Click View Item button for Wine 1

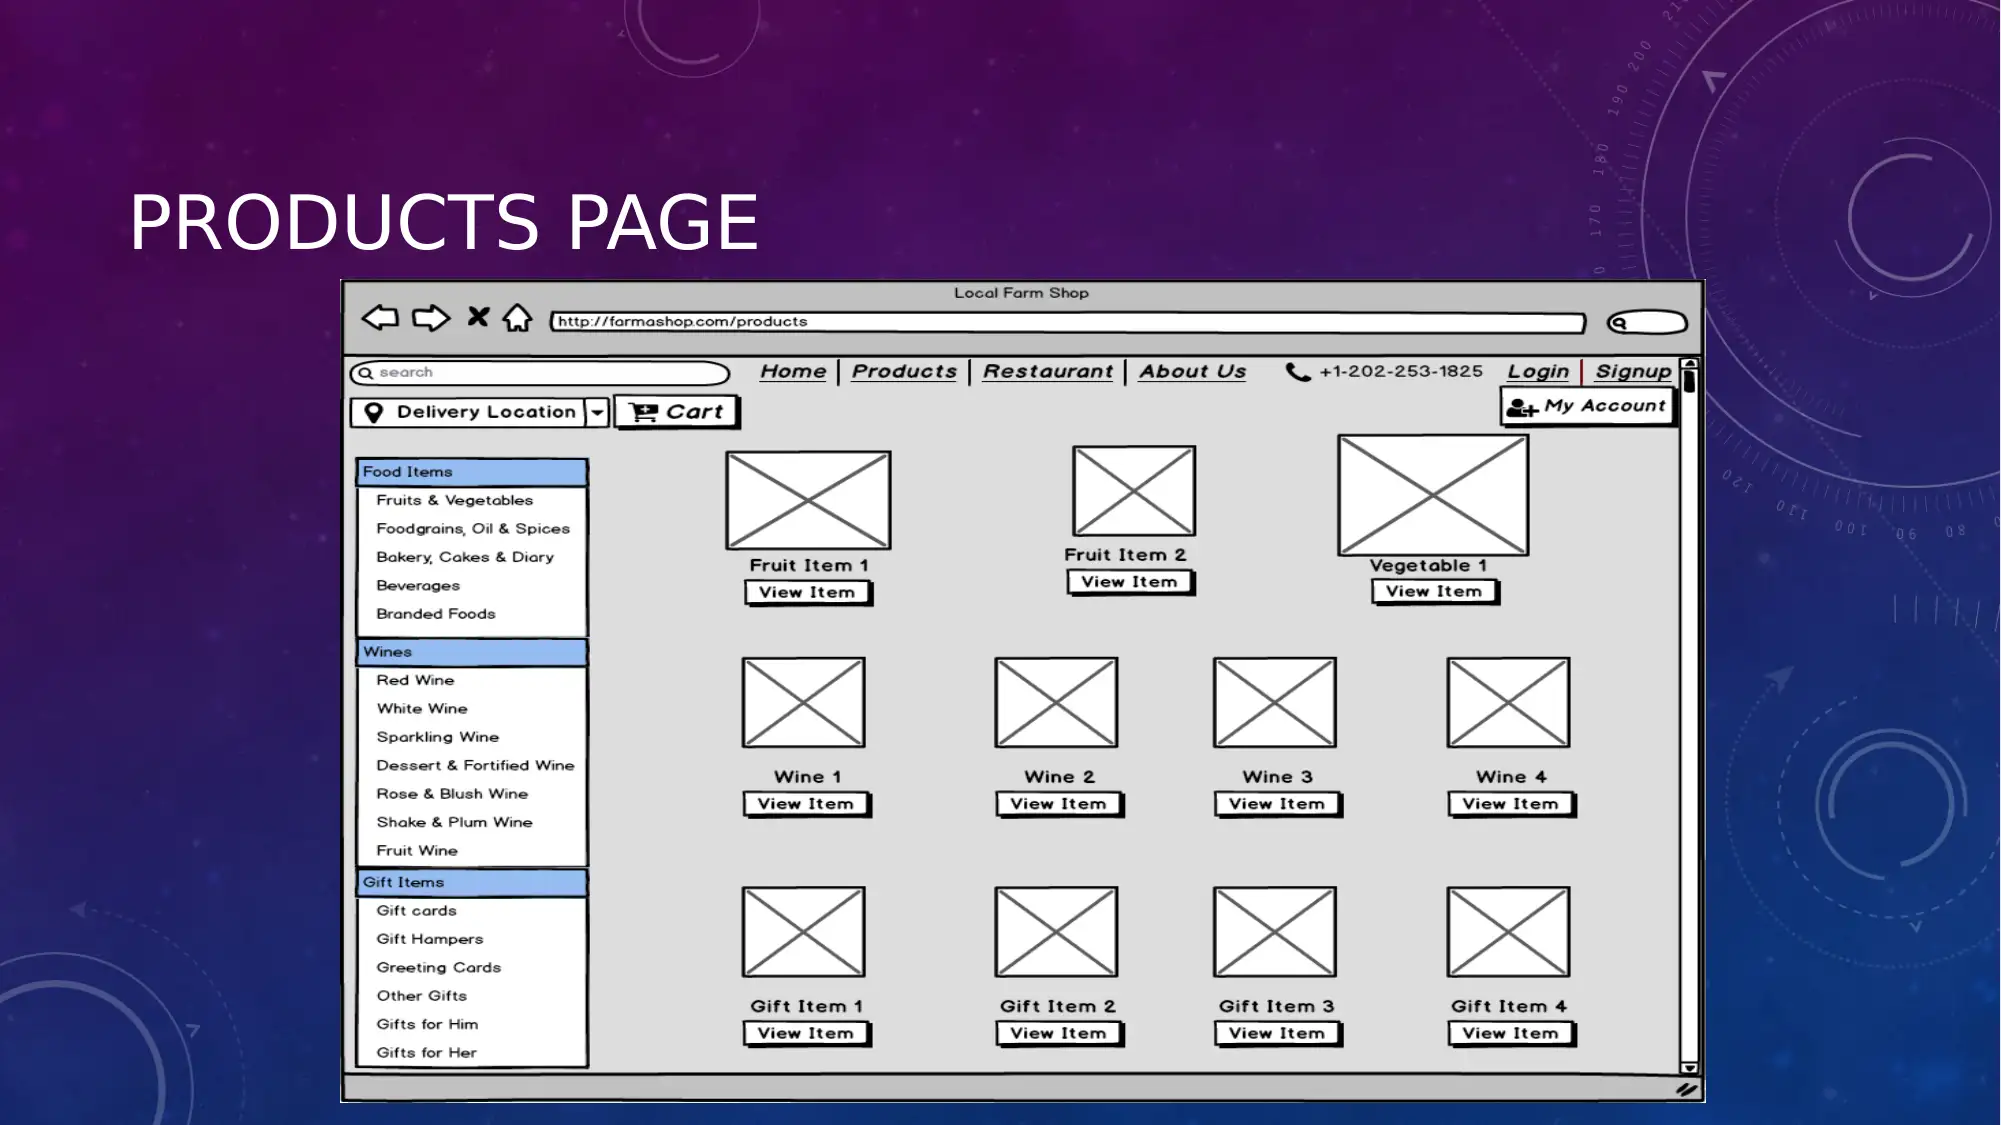[807, 804]
